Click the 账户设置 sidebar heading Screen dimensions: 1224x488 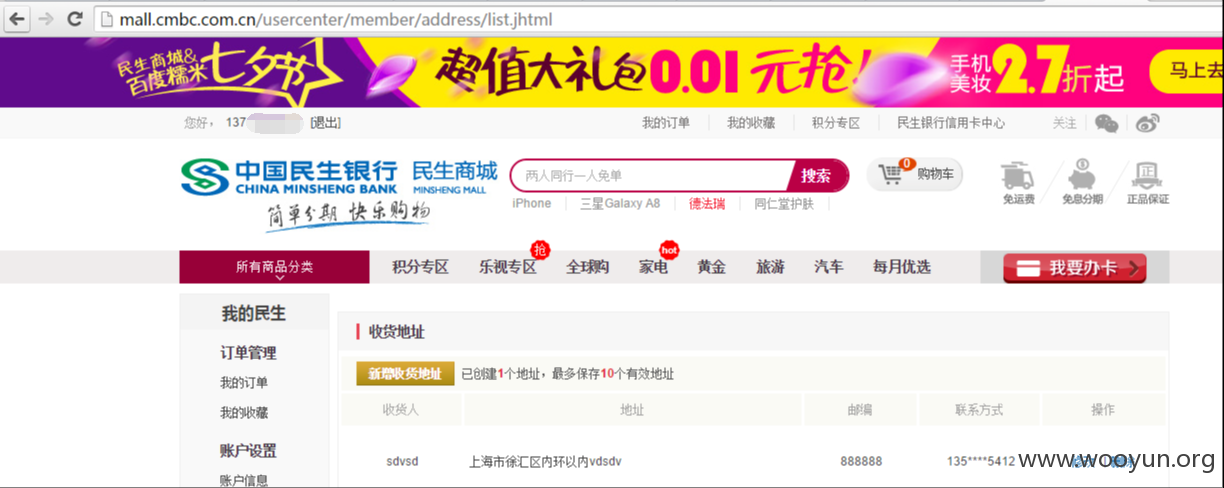pyautogui.click(x=248, y=451)
